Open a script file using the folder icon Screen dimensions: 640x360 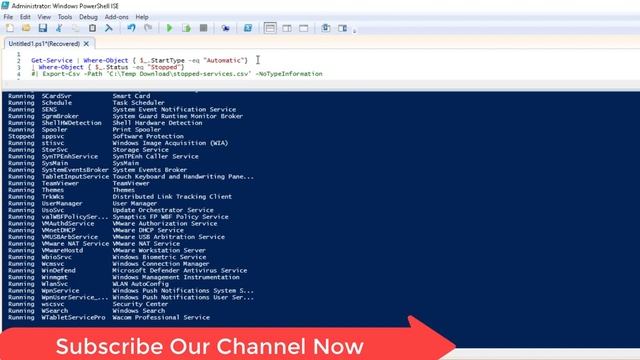[x=26, y=28]
